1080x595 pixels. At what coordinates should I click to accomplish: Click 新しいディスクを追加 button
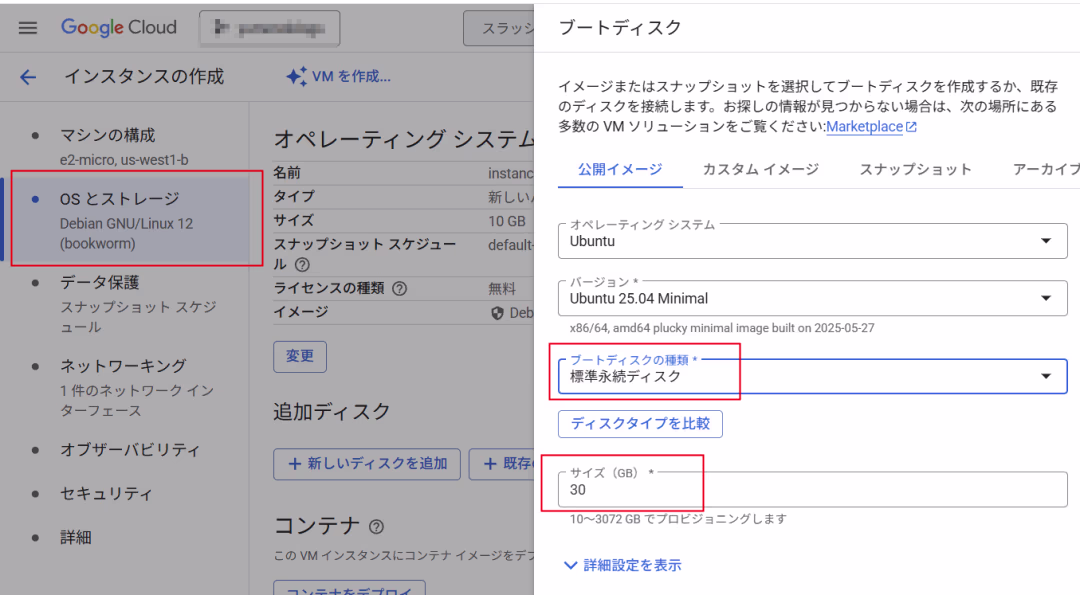[367, 463]
